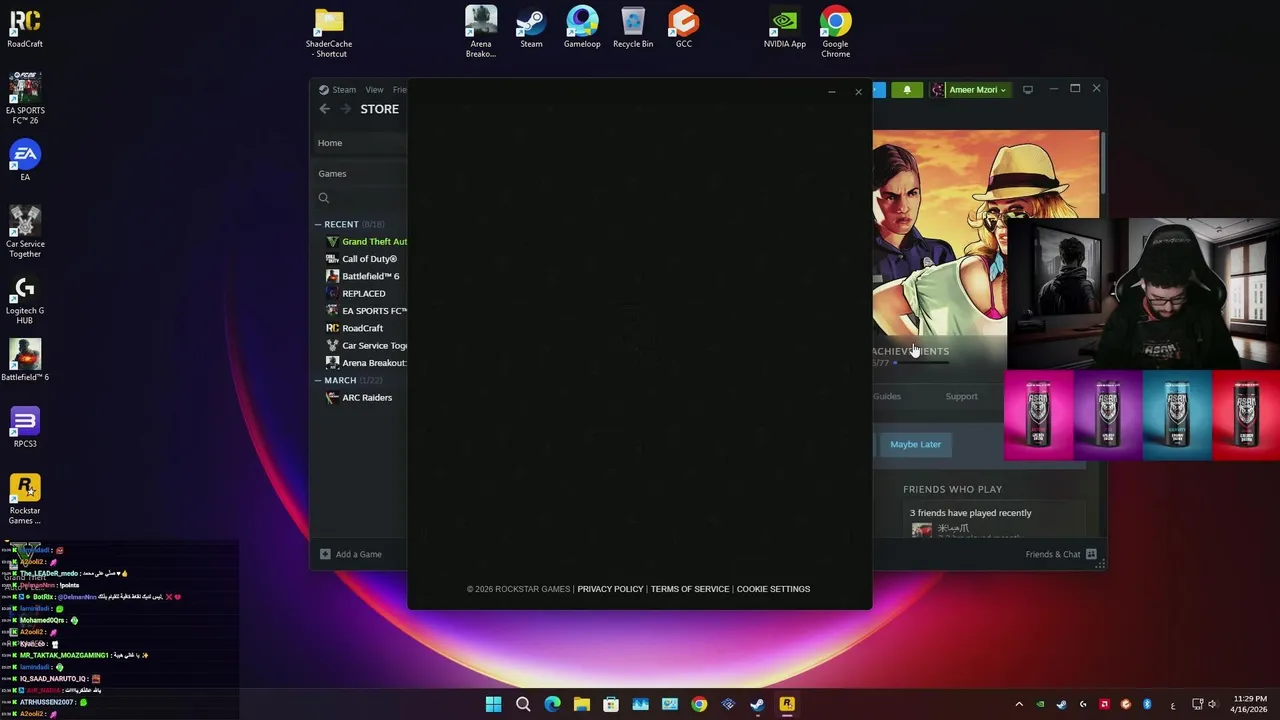Select STORE tab in Steam
This screenshot has height=720, width=1280.
point(379,109)
